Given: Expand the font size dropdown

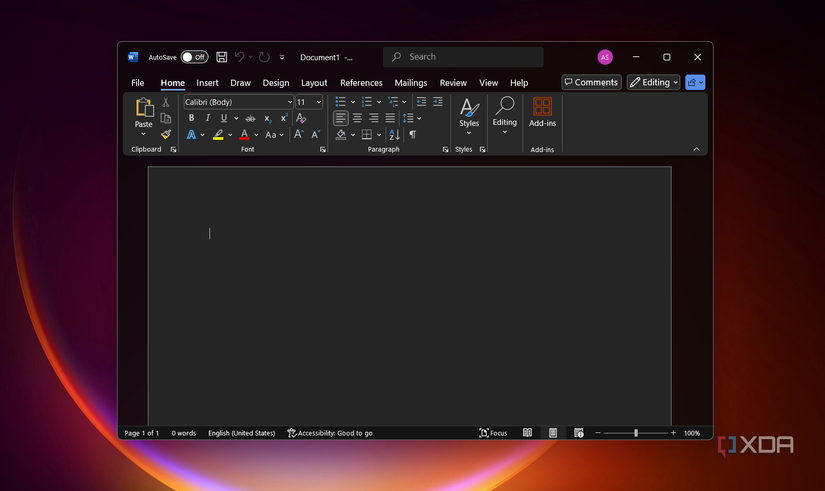Looking at the screenshot, I should pyautogui.click(x=319, y=102).
